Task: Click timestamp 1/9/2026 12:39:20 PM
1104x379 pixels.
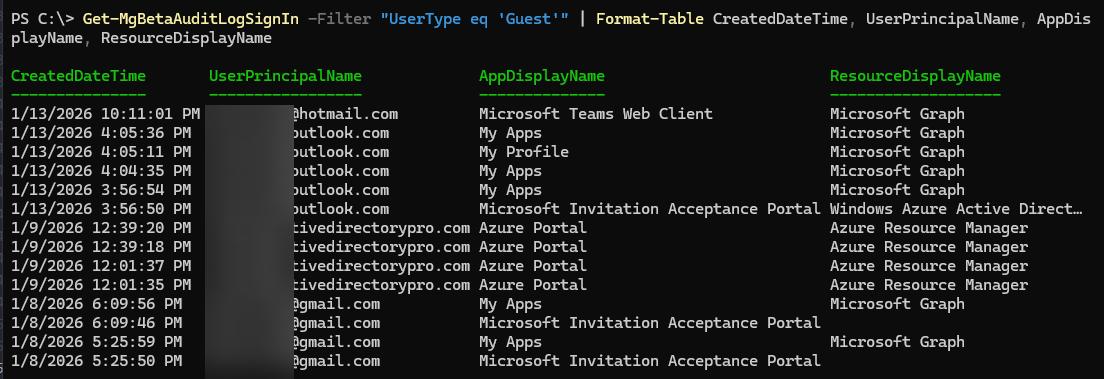Action: click(101, 228)
